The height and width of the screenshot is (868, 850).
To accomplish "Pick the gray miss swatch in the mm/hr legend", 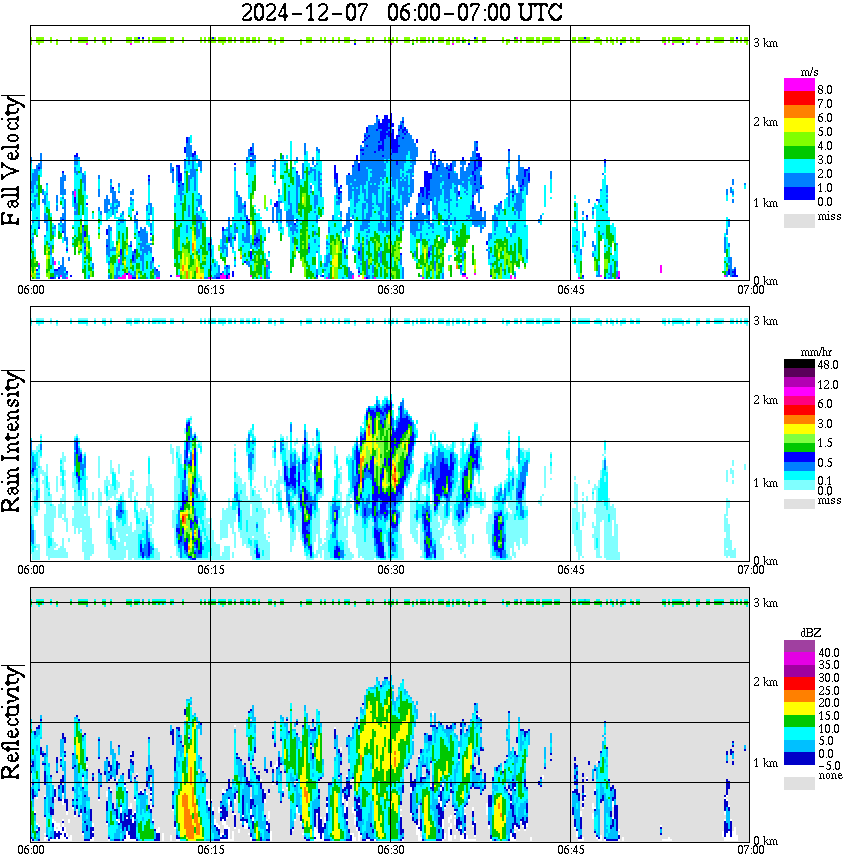I will point(799,504).
